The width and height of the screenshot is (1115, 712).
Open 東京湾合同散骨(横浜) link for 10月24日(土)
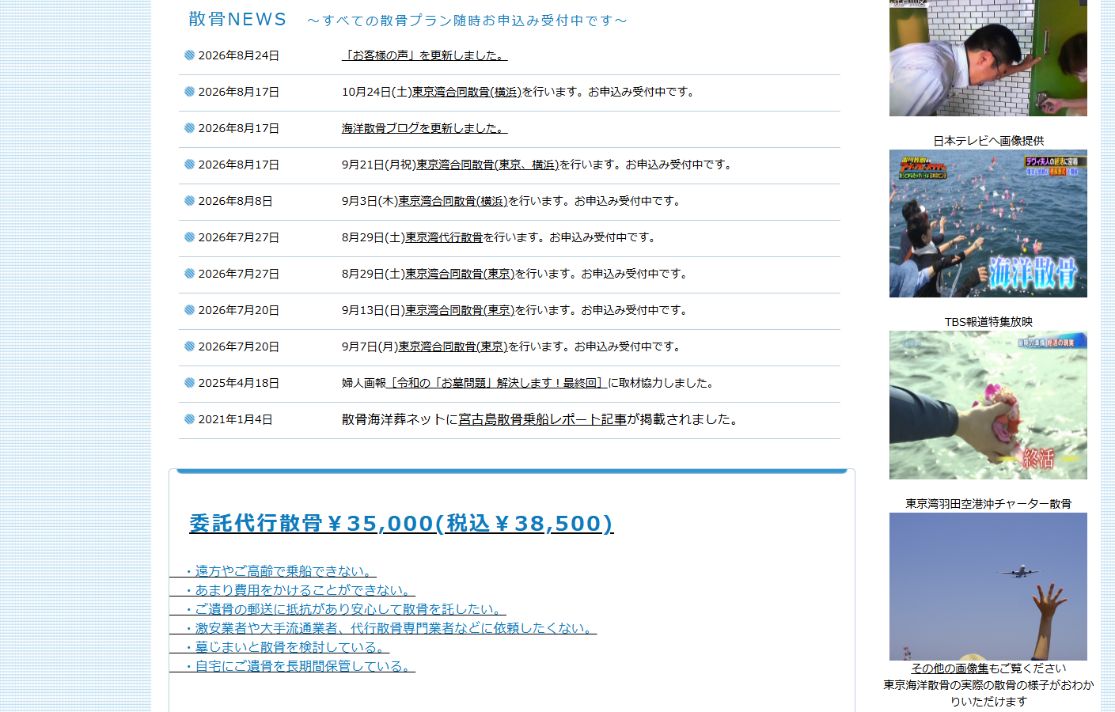tap(467, 92)
